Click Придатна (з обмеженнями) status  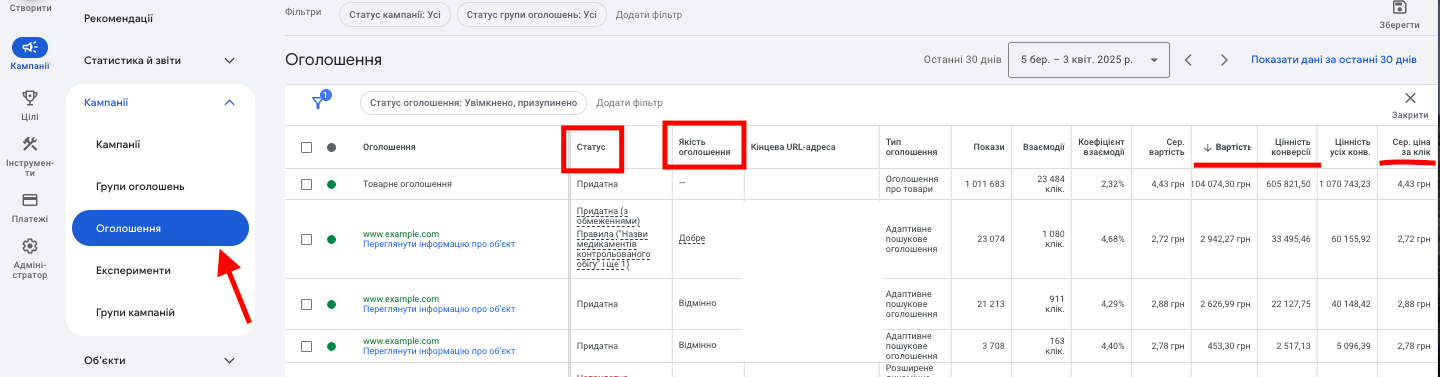(608, 216)
